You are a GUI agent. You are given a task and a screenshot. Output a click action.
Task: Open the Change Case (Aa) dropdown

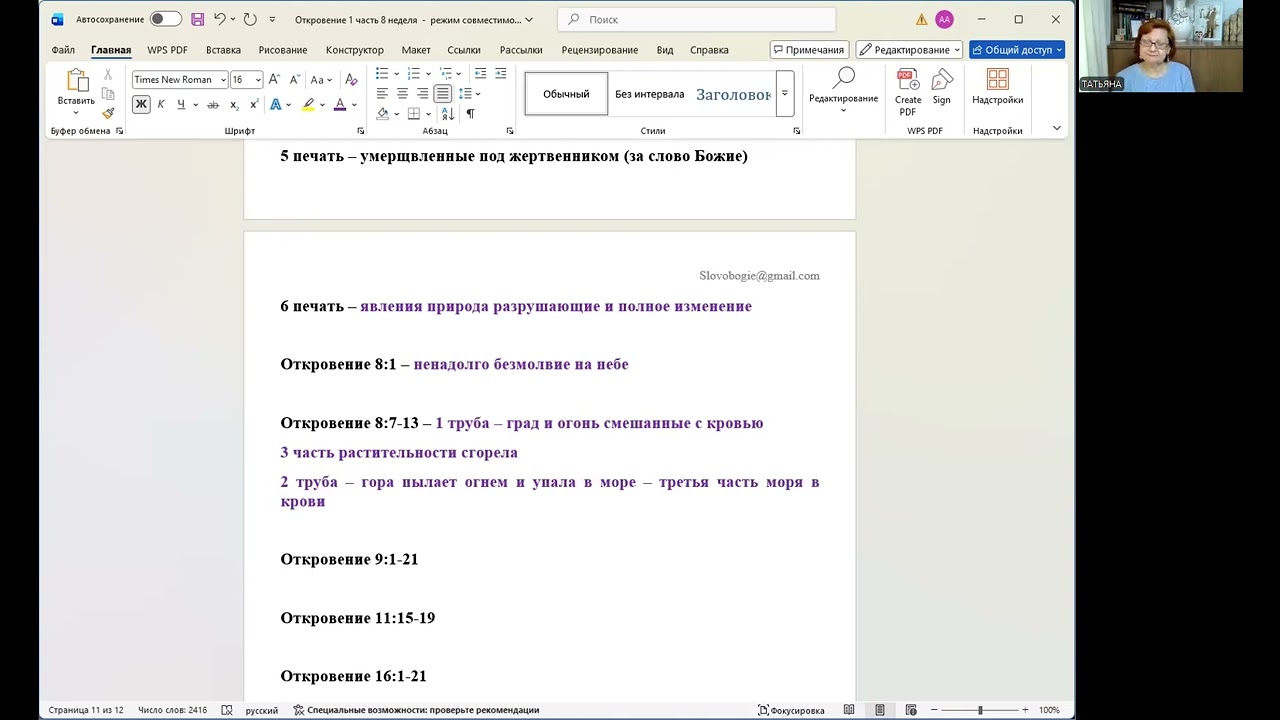click(x=321, y=80)
